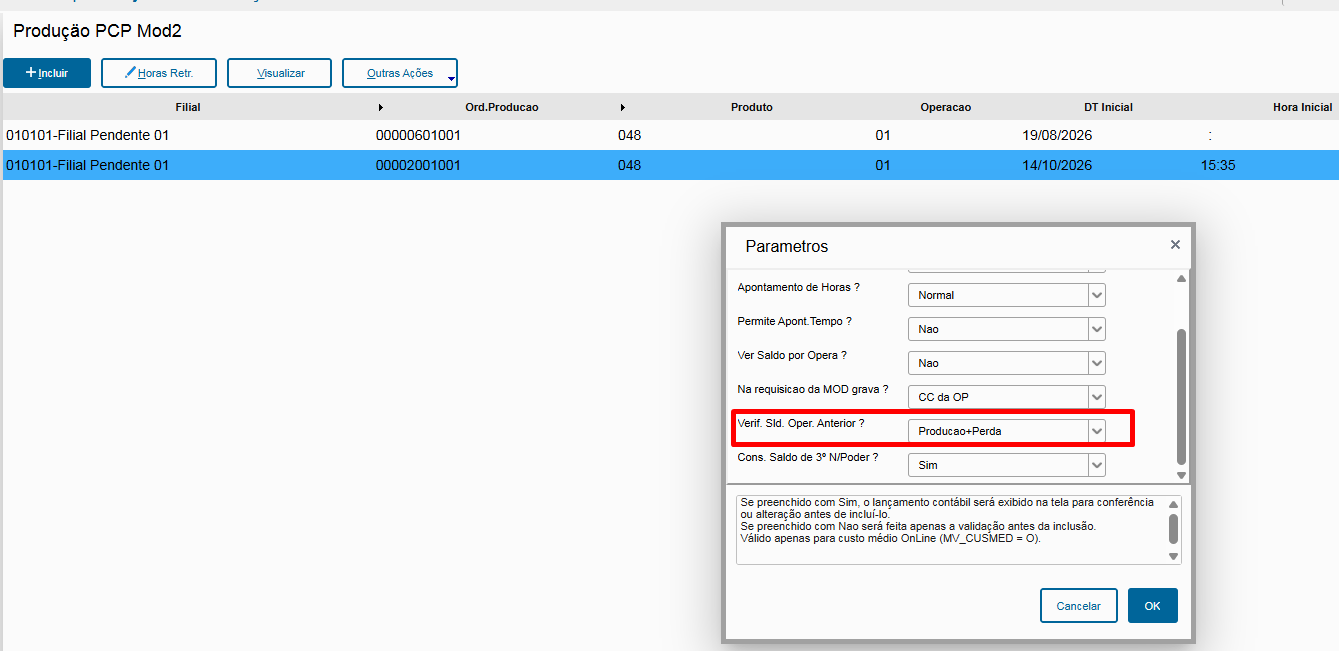Select order number 00000601001 cell
The width and height of the screenshot is (1339, 651).
click(418, 135)
